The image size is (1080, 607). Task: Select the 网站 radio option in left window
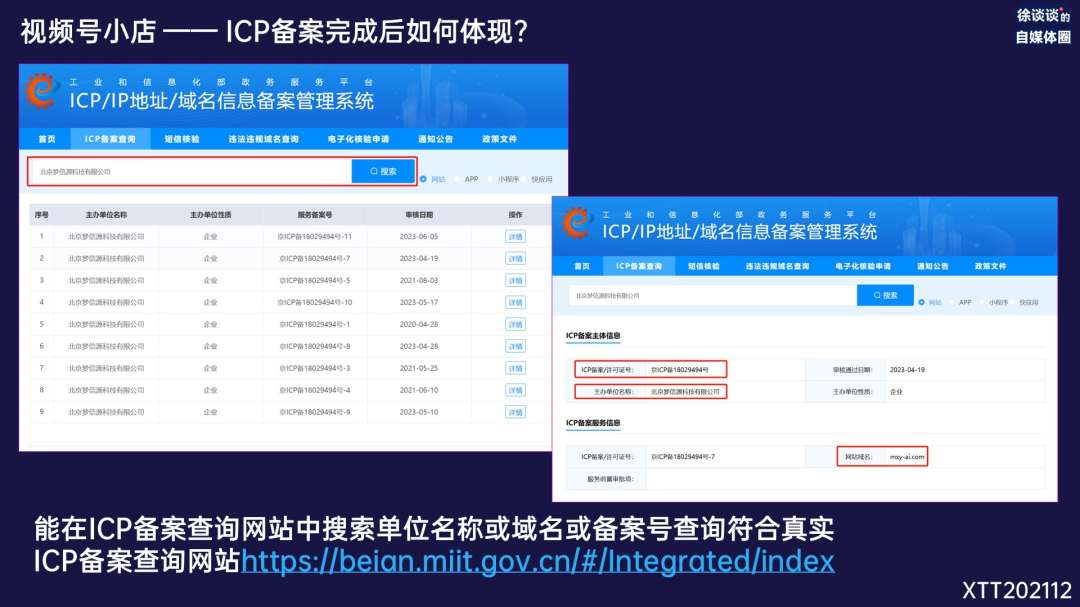(424, 179)
